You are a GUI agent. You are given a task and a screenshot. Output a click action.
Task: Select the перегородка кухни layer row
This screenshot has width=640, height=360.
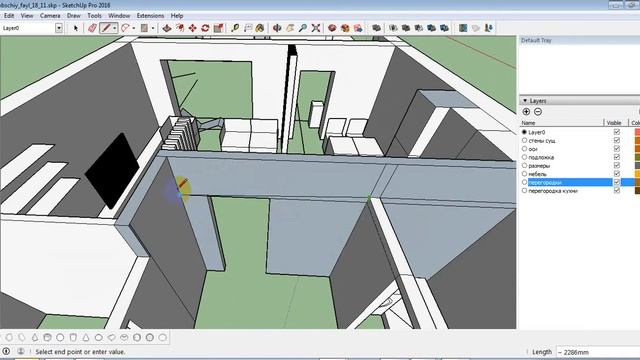(x=580, y=191)
